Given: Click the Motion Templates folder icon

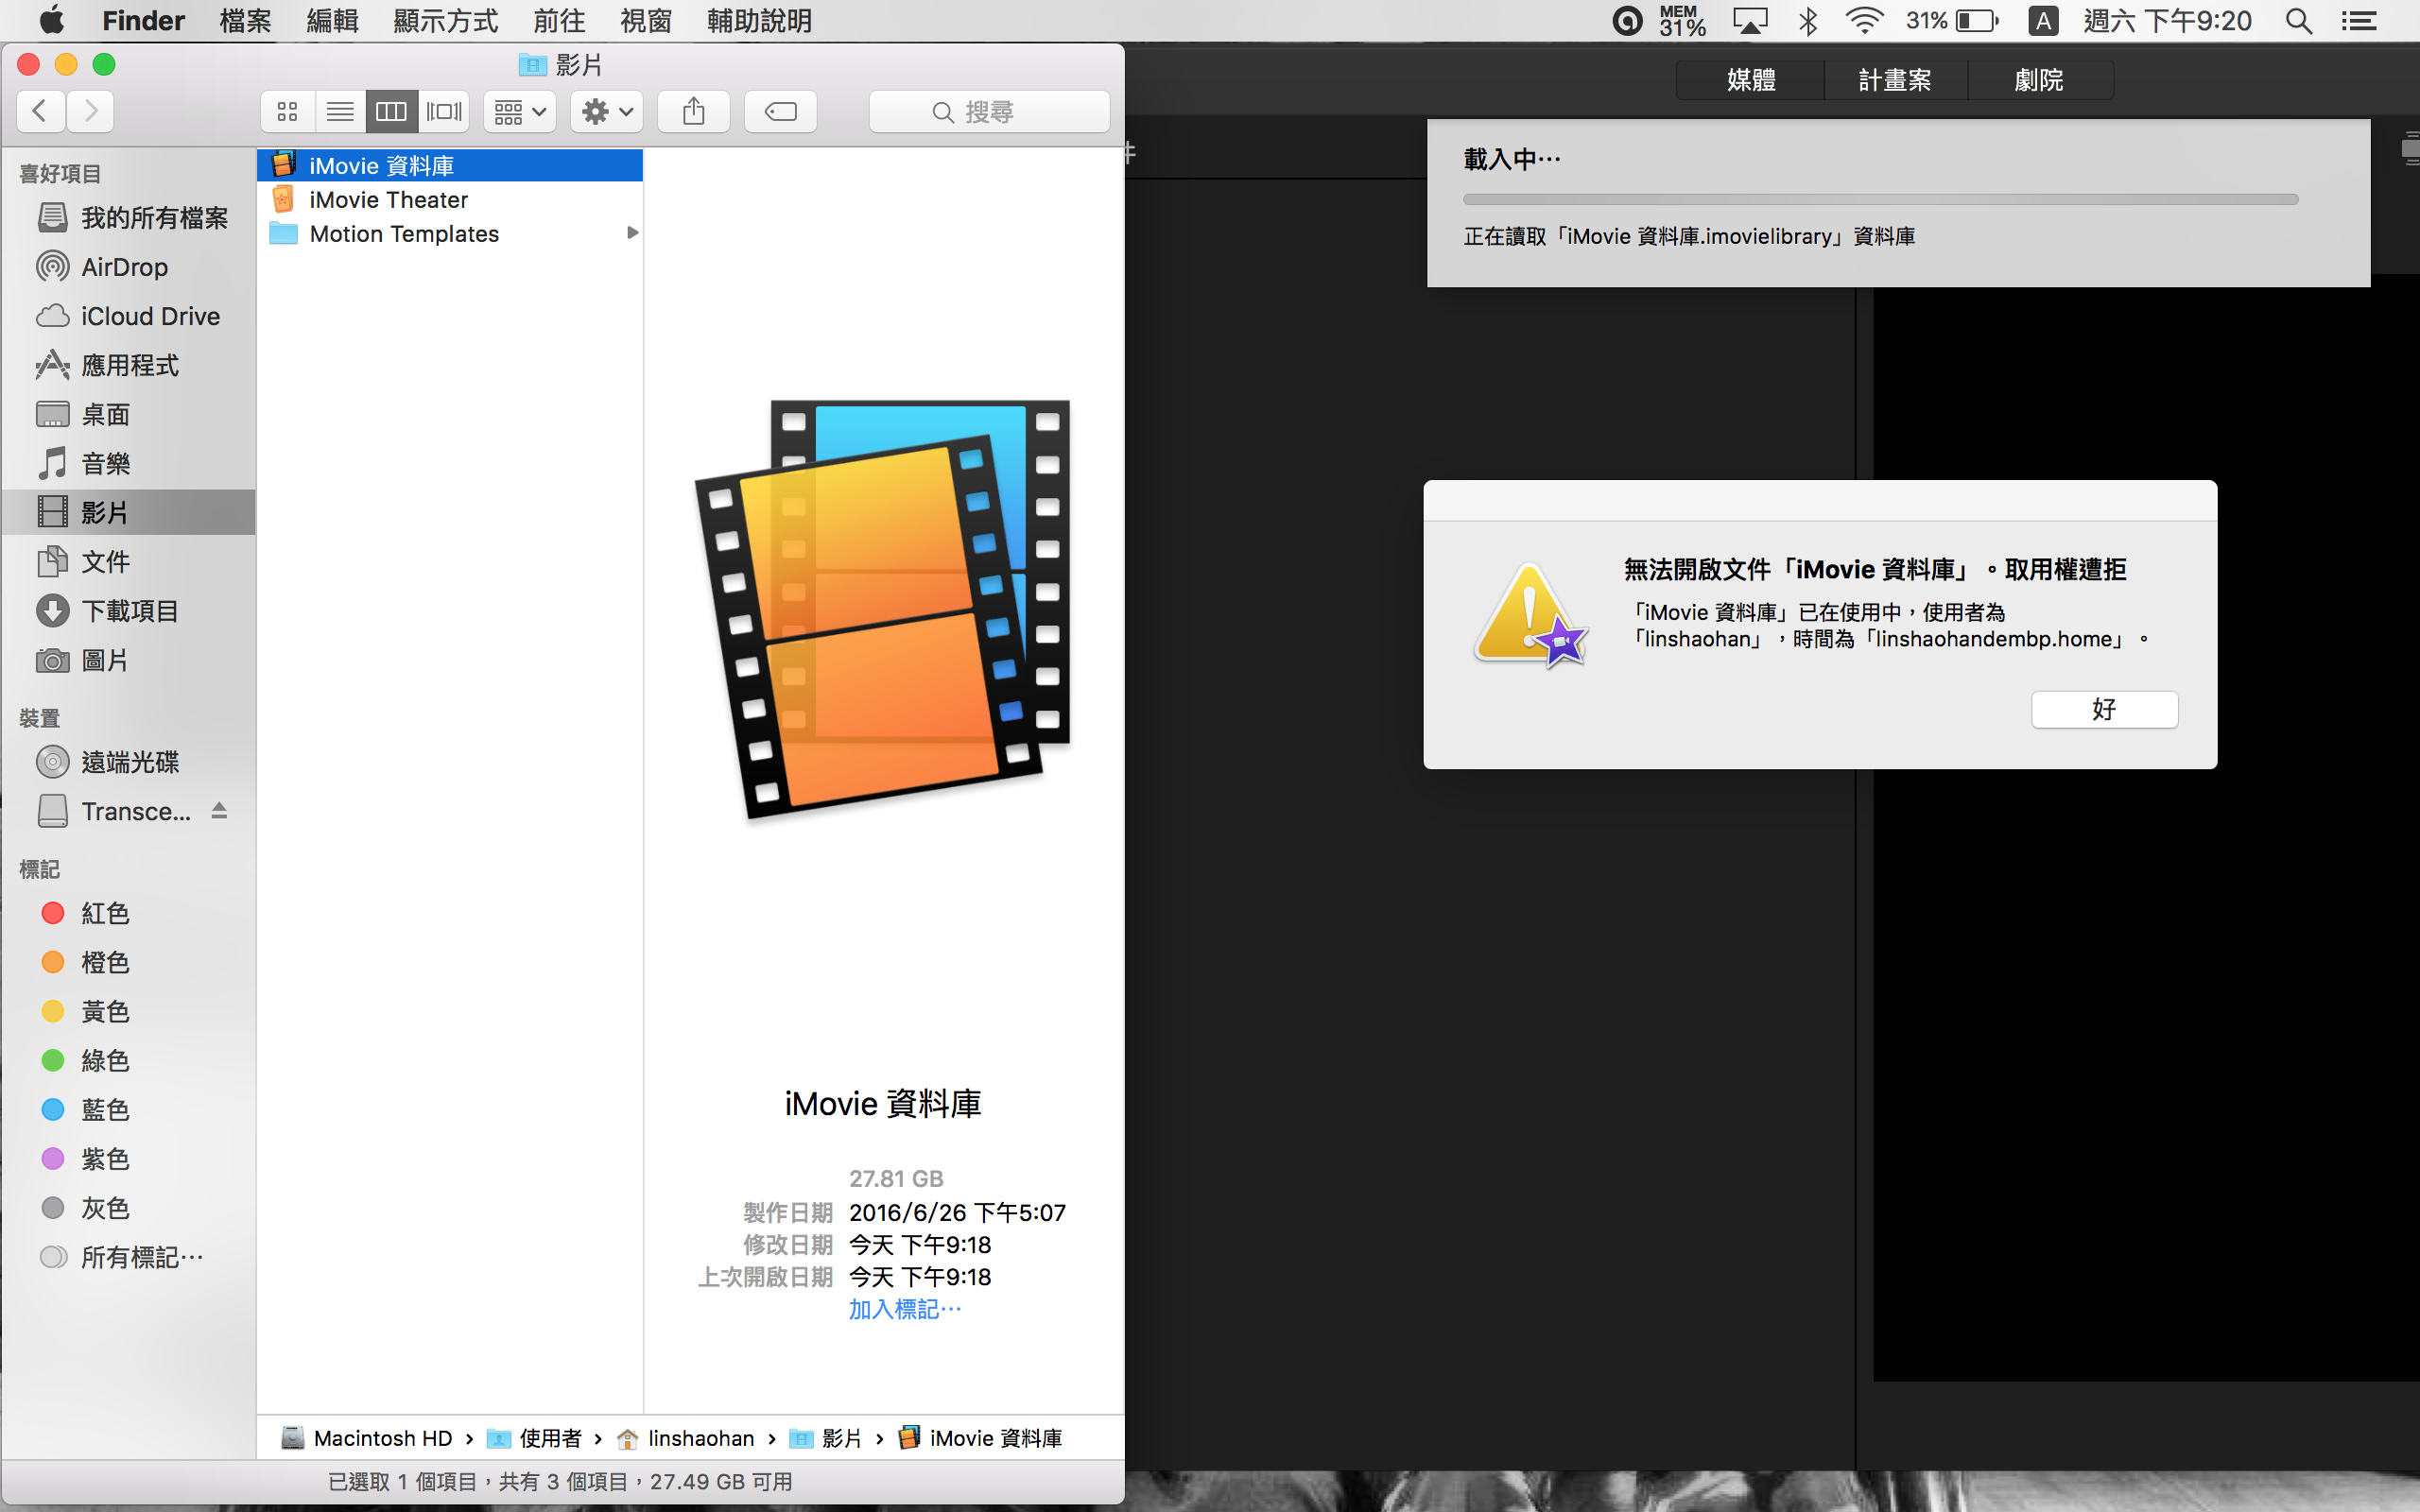Looking at the screenshot, I should coord(284,232).
